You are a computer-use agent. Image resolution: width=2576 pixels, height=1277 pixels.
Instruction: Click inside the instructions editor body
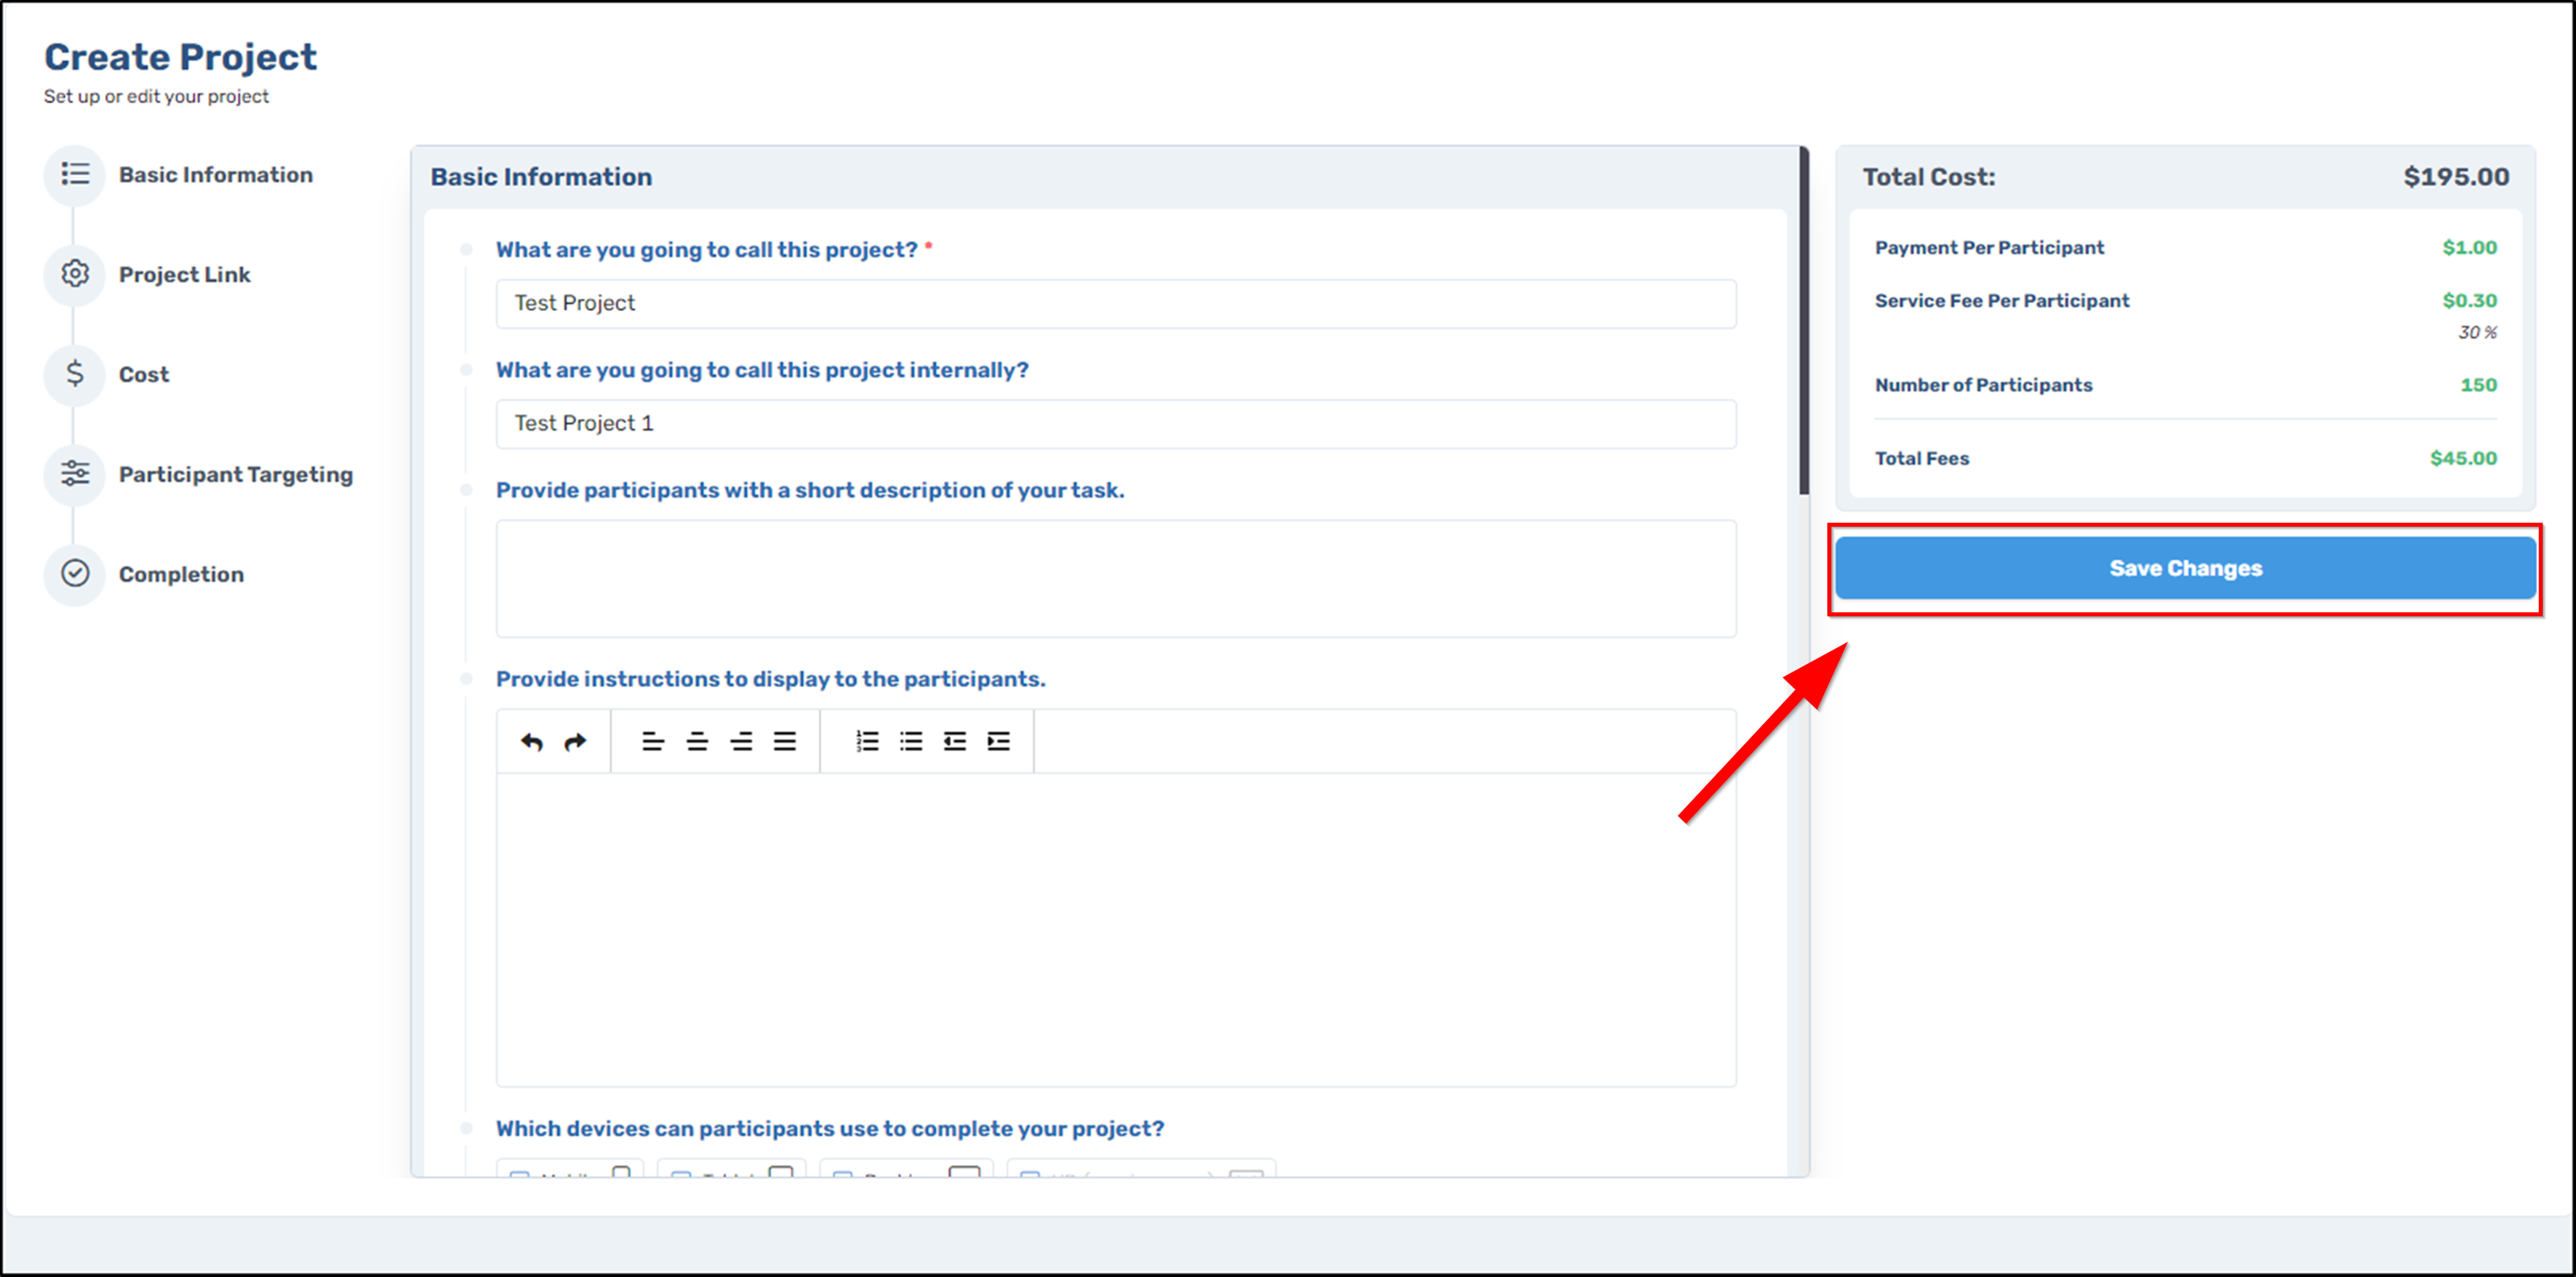[1116, 929]
